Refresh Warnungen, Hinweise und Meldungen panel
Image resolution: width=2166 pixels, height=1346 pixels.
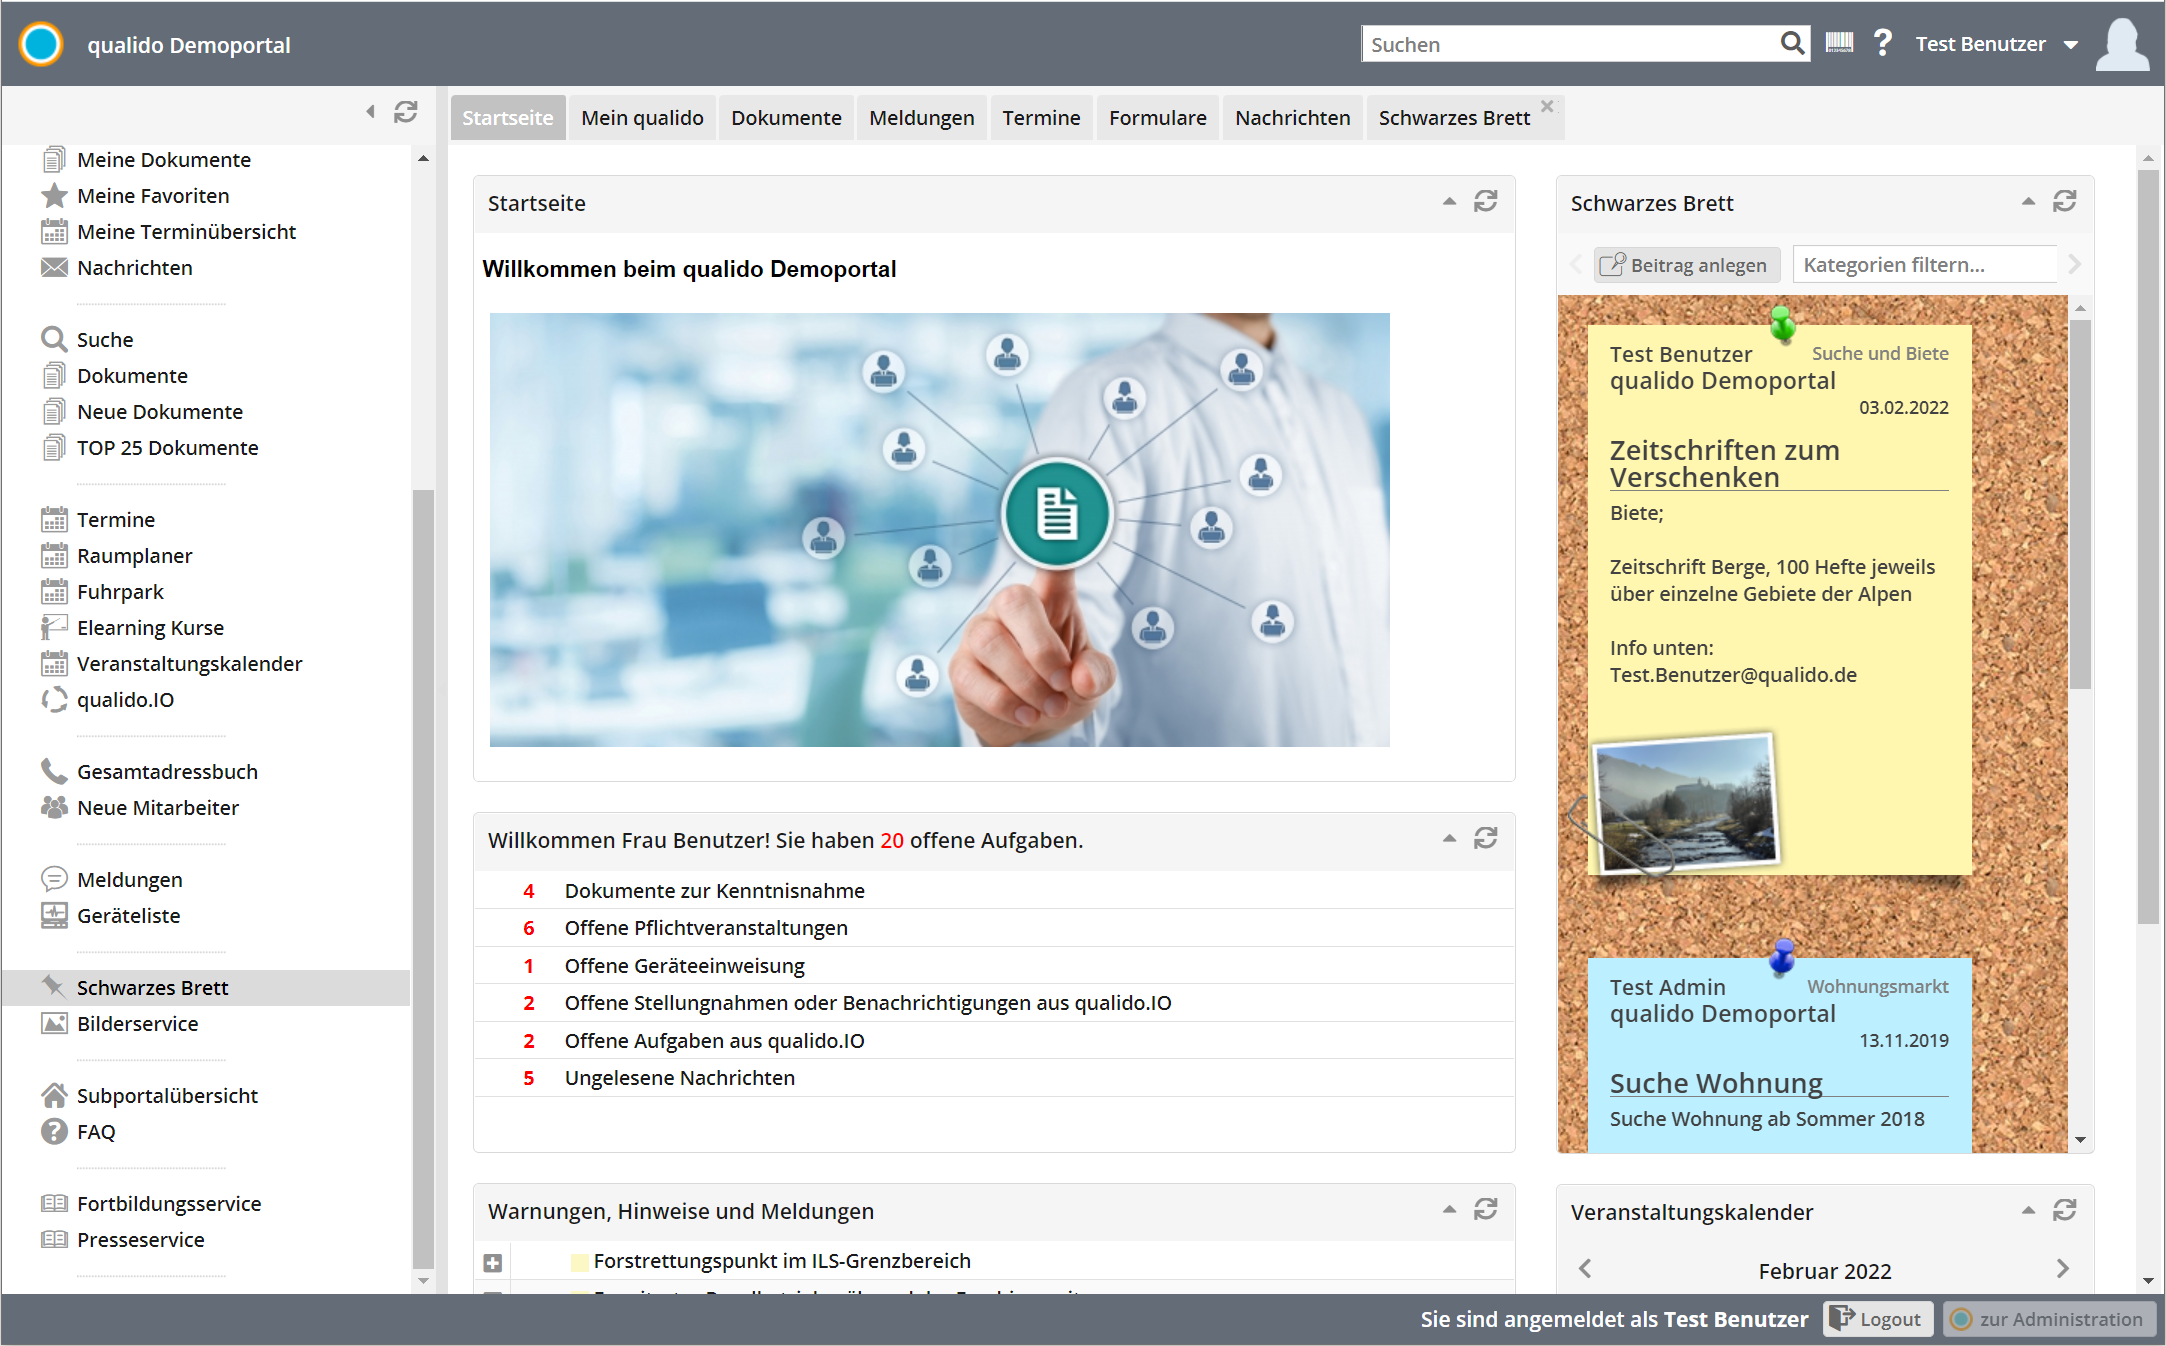click(1485, 1210)
